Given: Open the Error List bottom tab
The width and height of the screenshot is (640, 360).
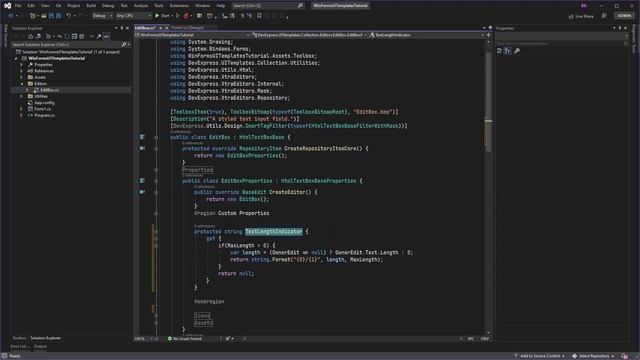Looking at the screenshot, I should [20, 347].
